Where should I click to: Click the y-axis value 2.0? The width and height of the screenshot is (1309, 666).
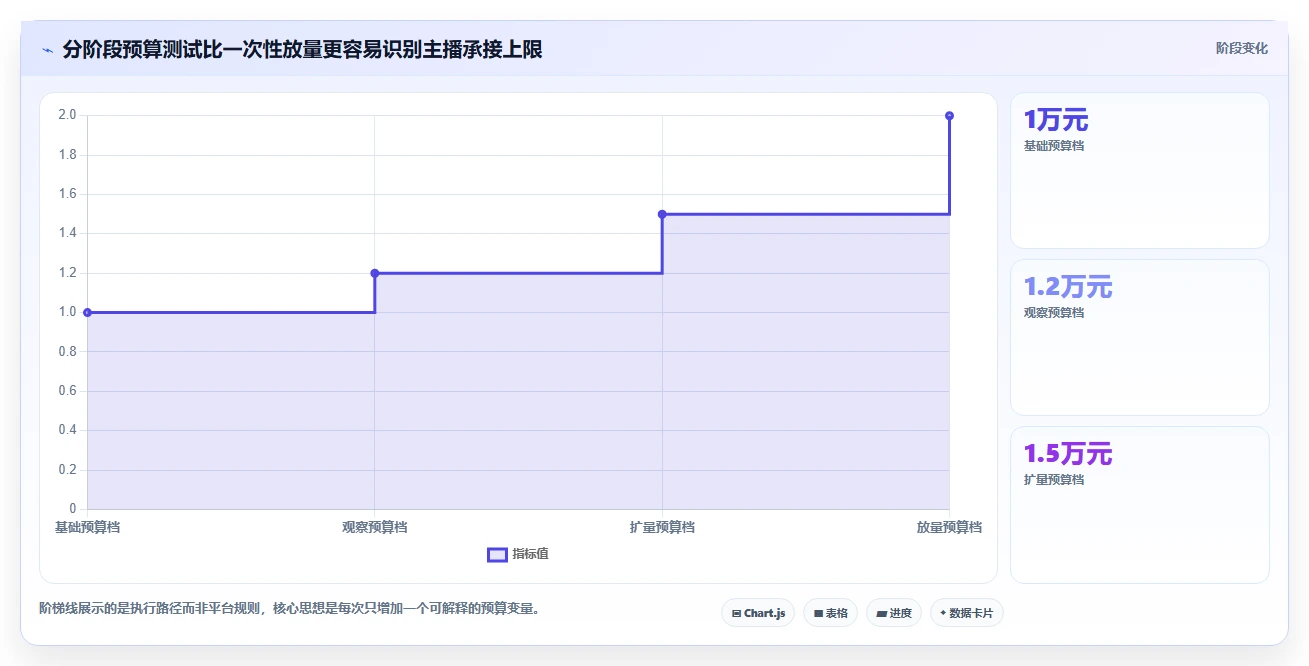pos(67,115)
